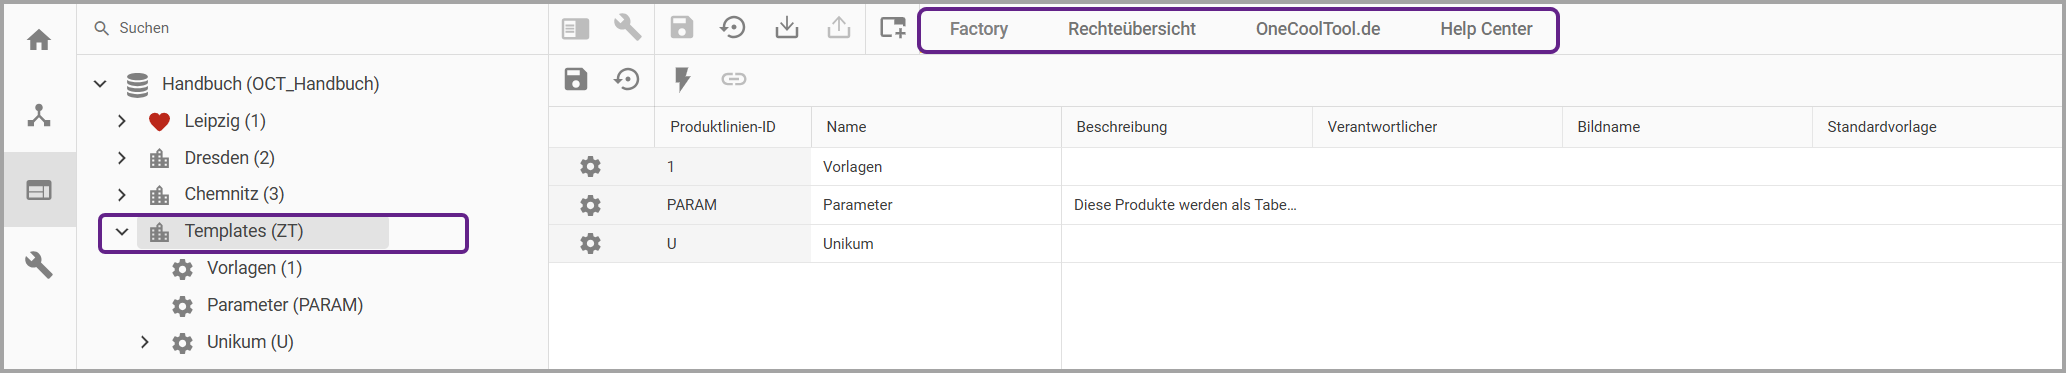2066x373 pixels.
Task: Select Chemnitz (3) in the tree
Action: pyautogui.click(x=235, y=194)
